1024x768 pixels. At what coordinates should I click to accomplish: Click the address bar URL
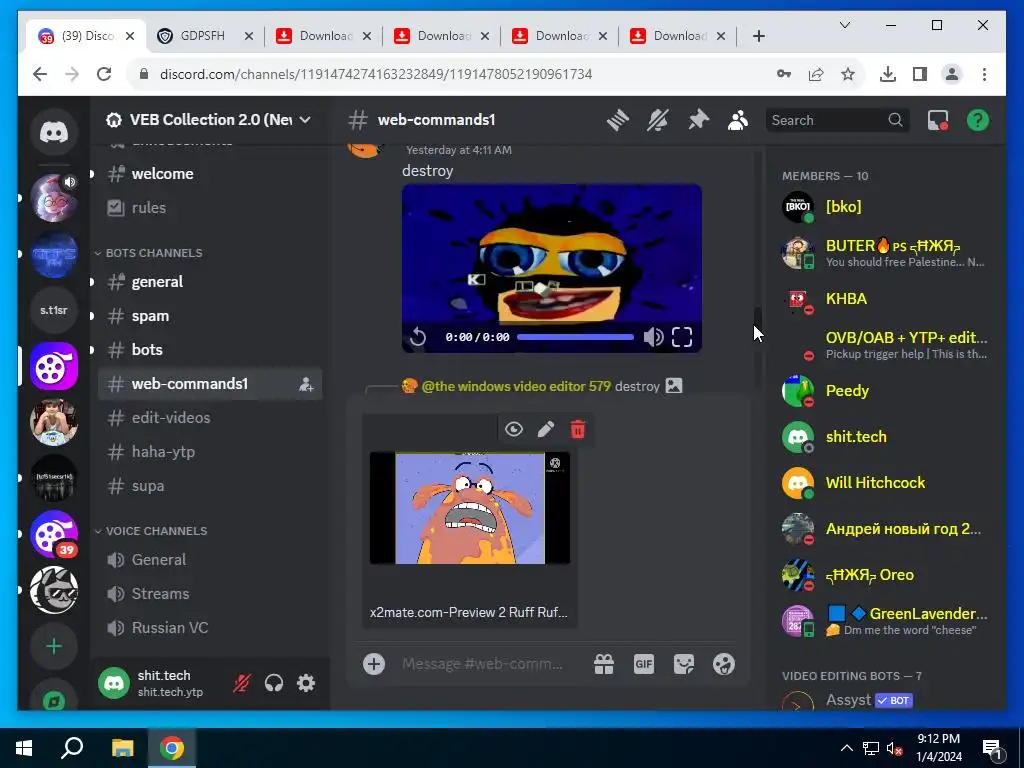click(x=376, y=74)
